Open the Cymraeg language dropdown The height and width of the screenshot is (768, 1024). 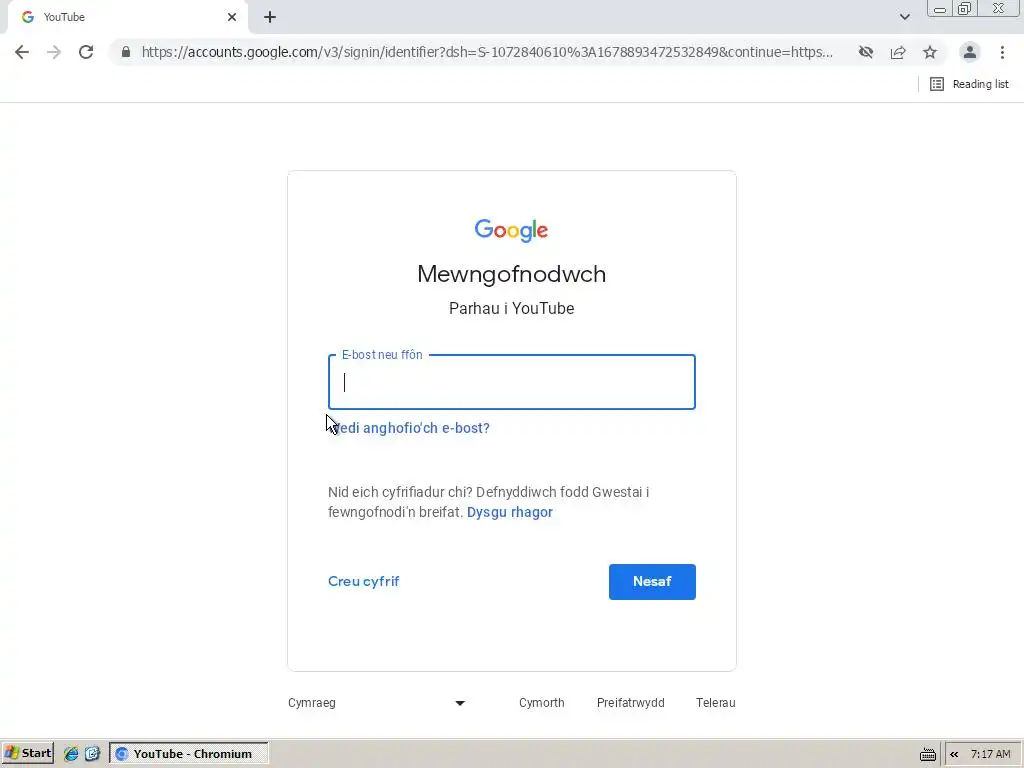click(x=377, y=703)
